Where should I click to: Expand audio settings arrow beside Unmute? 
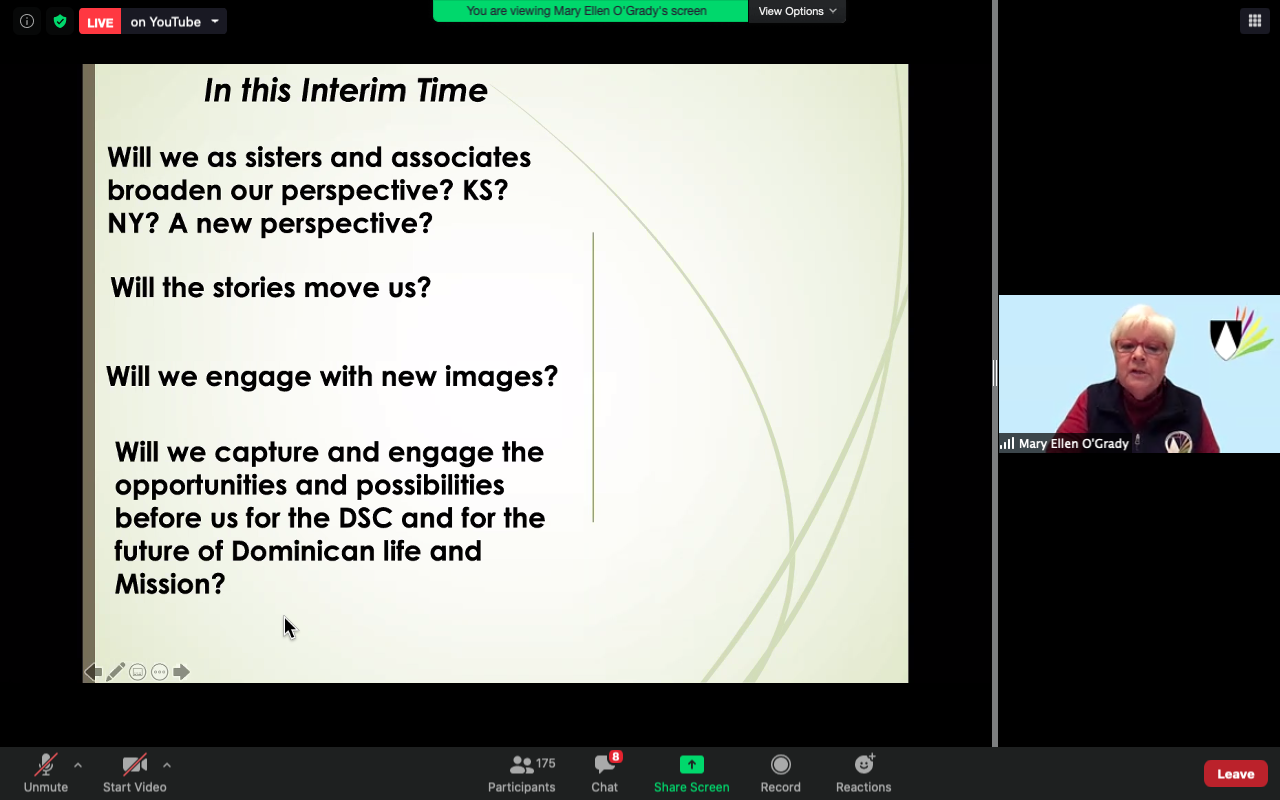[78, 765]
